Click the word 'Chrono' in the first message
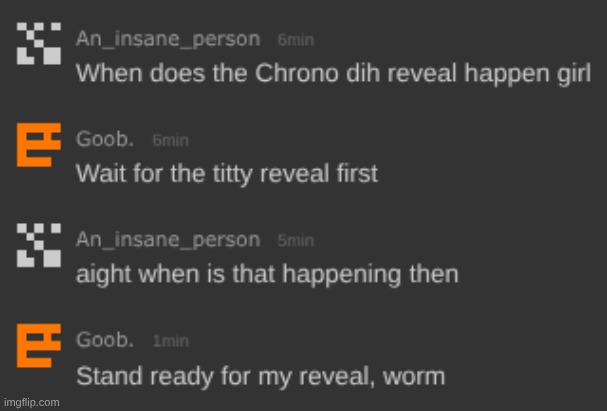This screenshot has height=411, width=607. point(297,73)
